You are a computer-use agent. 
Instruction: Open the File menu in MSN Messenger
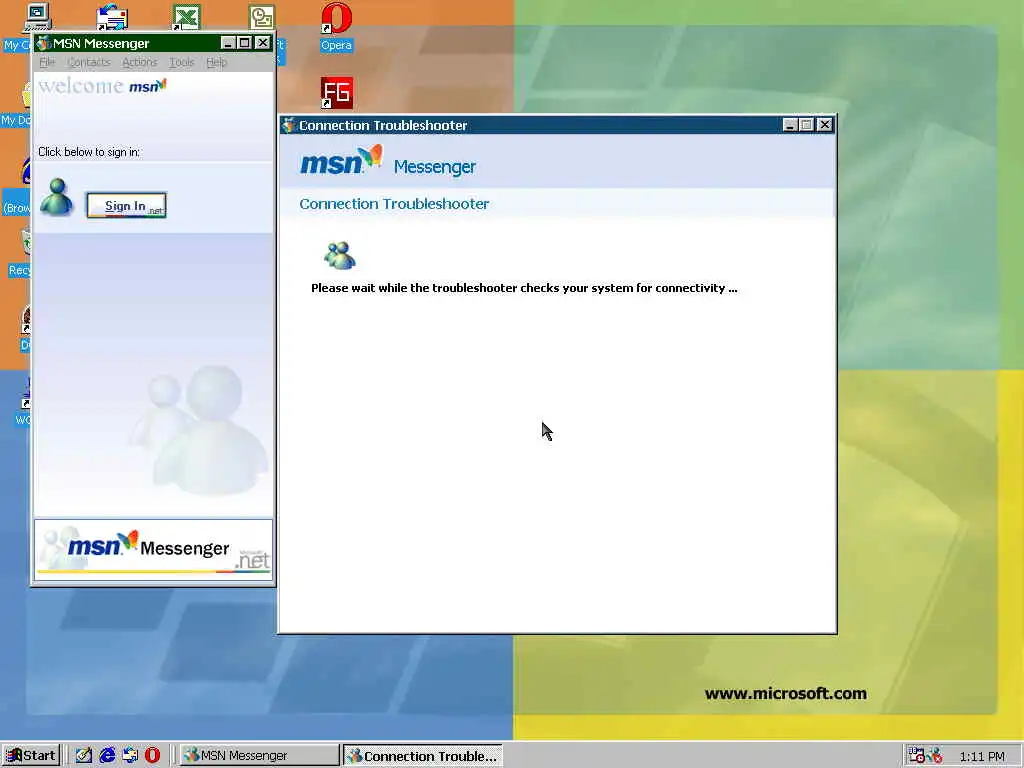pos(47,62)
